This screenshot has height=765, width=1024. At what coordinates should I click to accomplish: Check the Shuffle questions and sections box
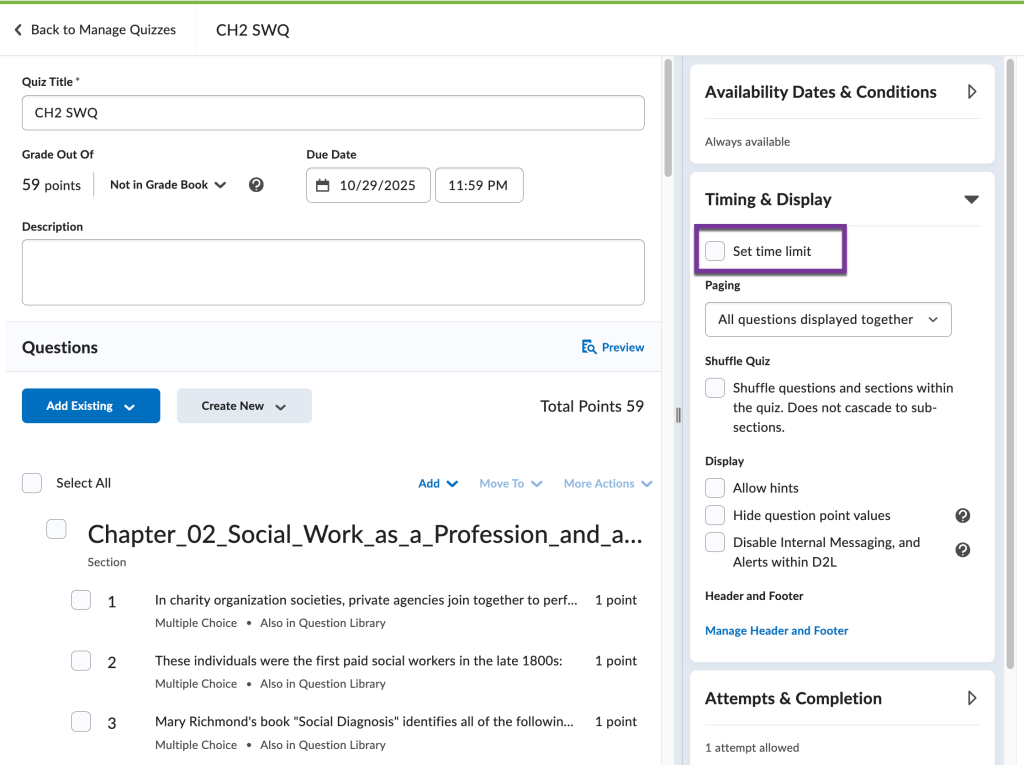(715, 388)
